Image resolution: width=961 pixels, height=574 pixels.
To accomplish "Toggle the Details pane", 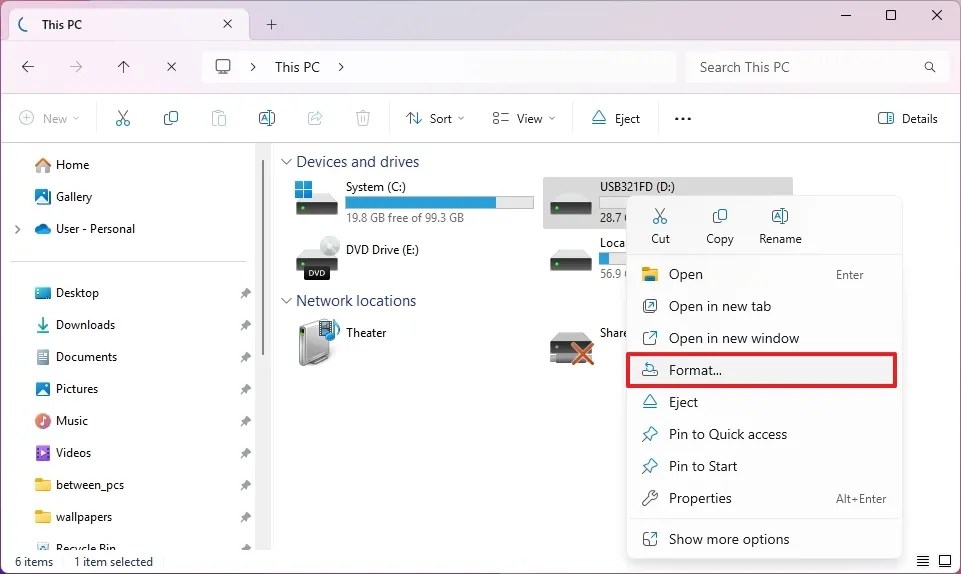I will click(x=907, y=118).
